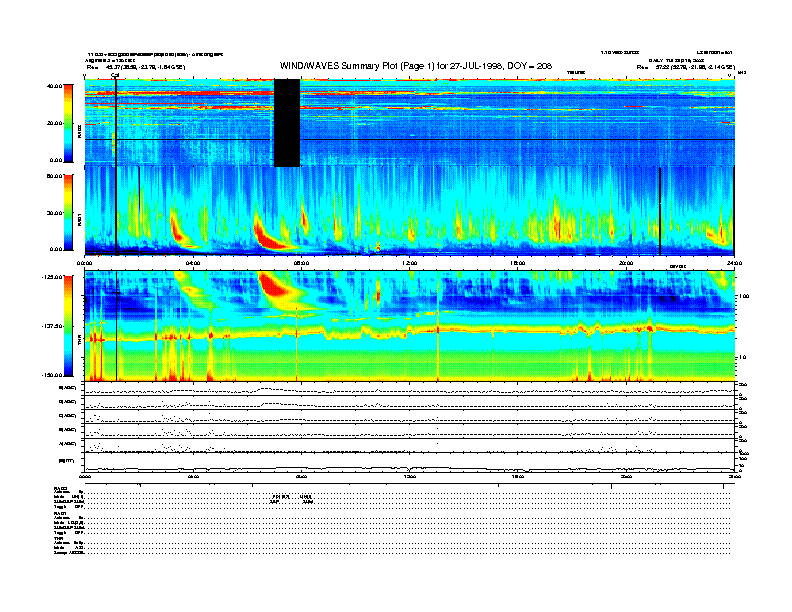Click the '10' tick on TNR right axis
This screenshot has width=792, height=612.
742,357
